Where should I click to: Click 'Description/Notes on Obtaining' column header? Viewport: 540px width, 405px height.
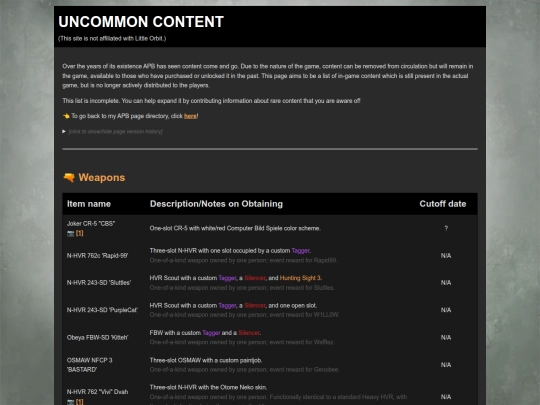tap(216, 204)
